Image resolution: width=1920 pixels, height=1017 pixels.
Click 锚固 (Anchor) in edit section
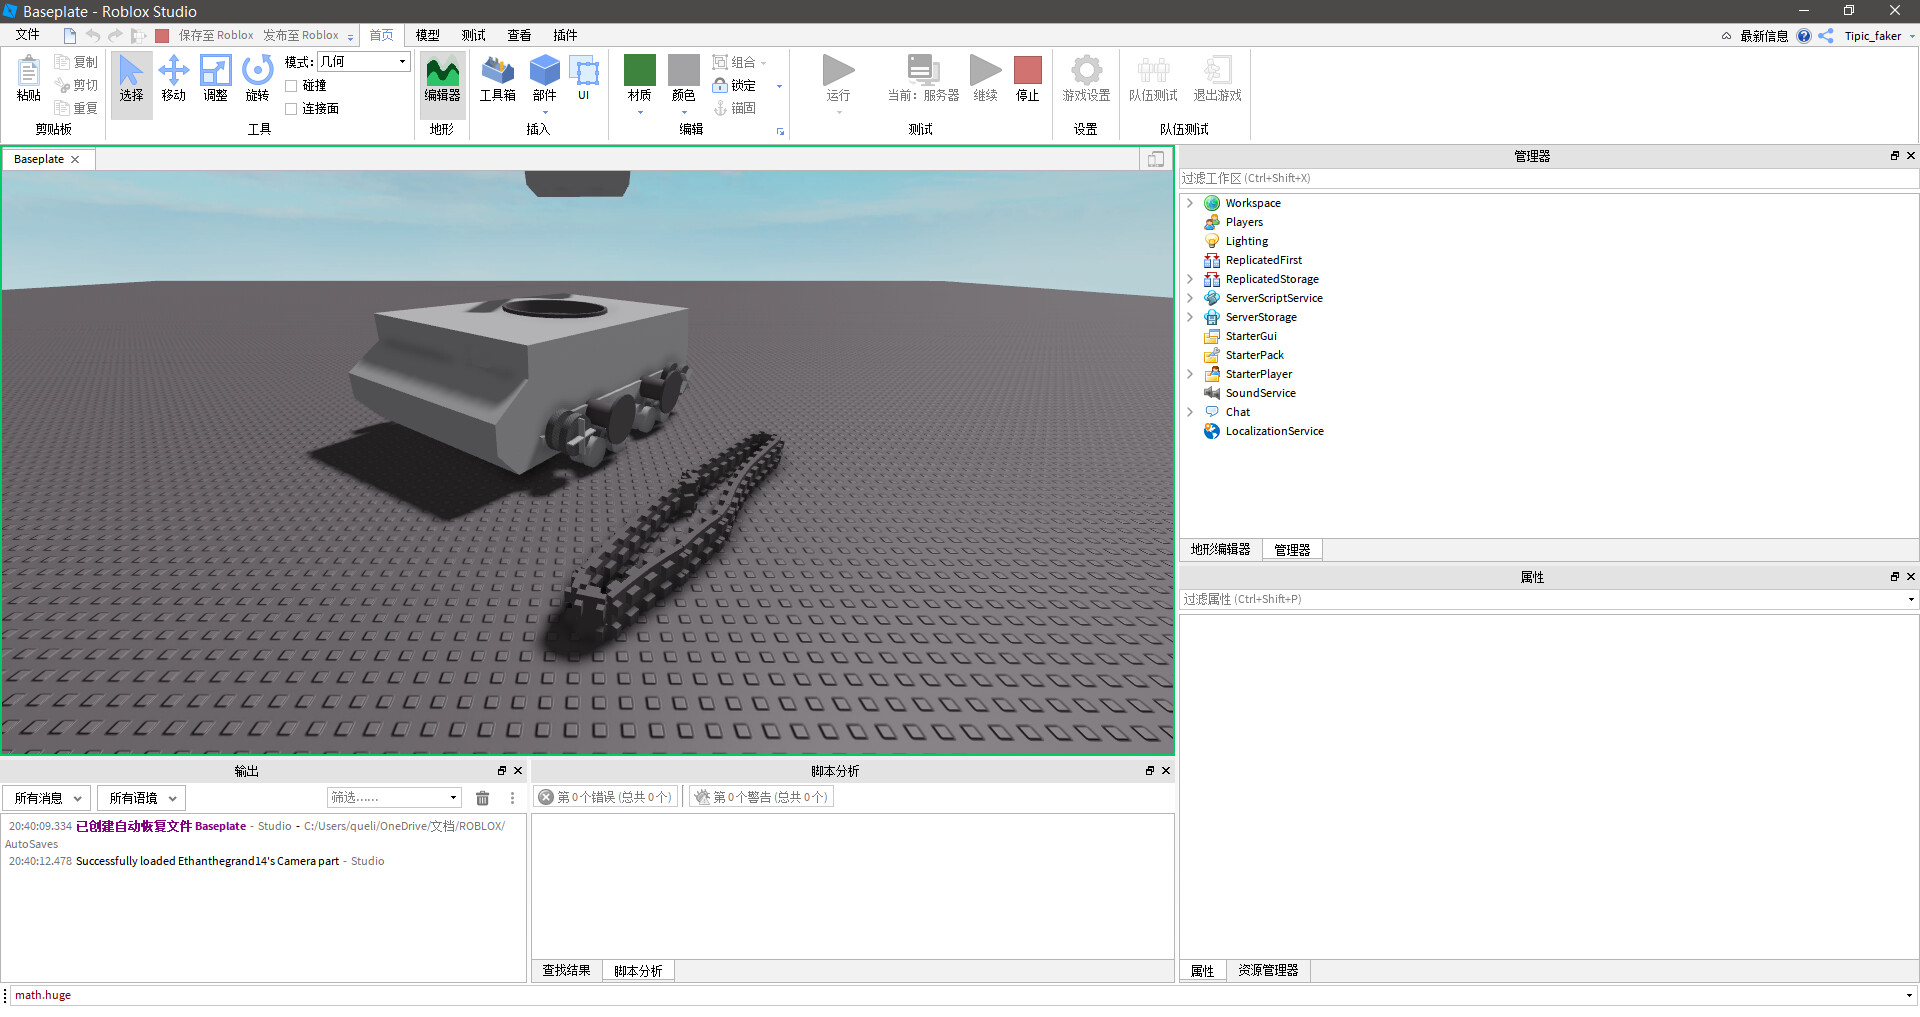click(x=735, y=108)
